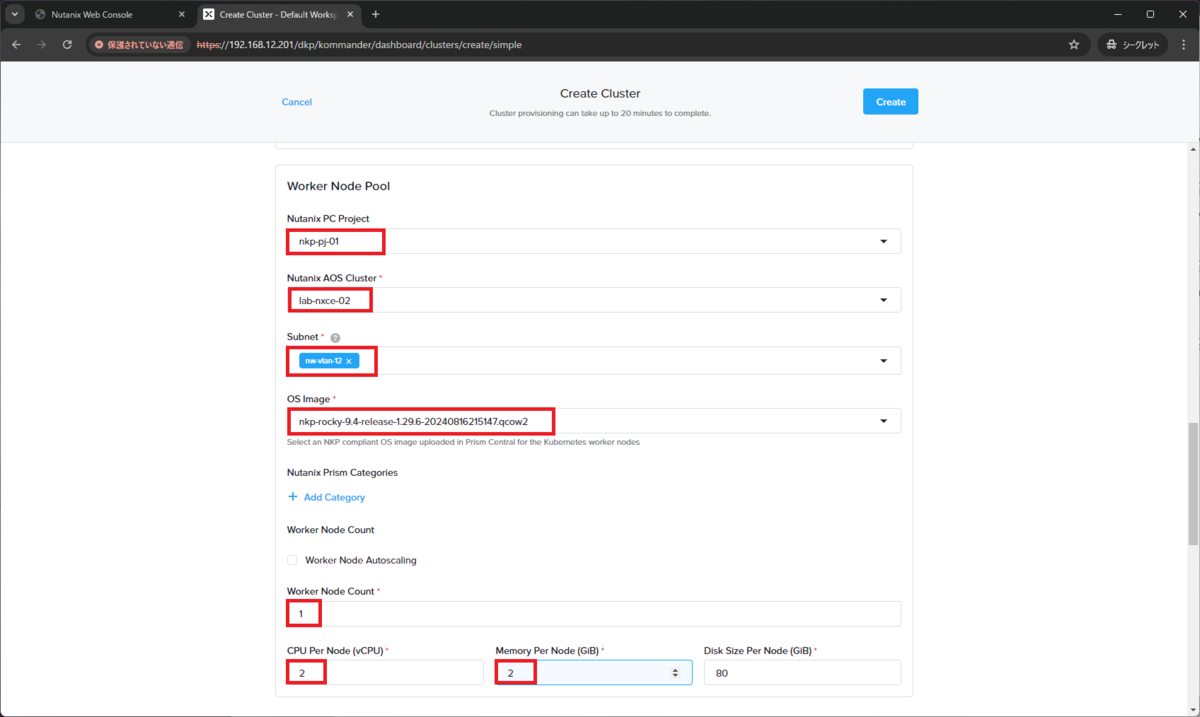Reload the current page
The width and height of the screenshot is (1200, 717).
(67, 45)
